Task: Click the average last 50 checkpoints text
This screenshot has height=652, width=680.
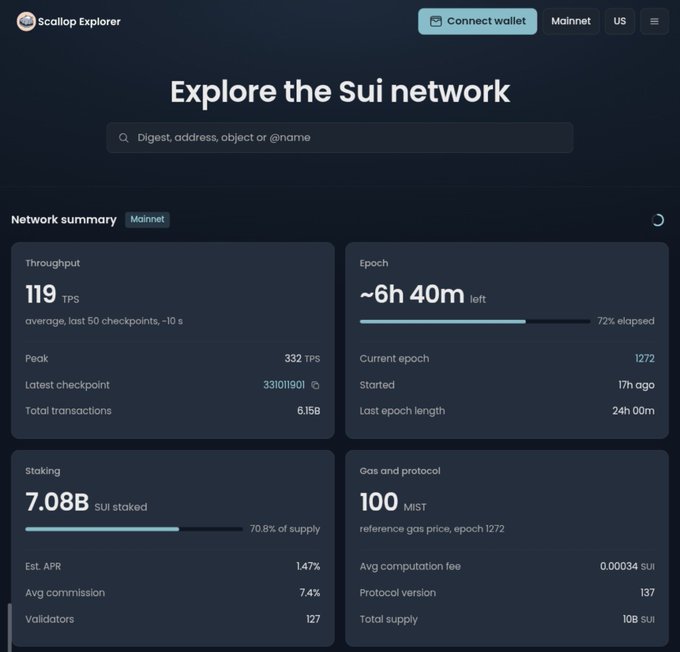Action: click(x=104, y=321)
